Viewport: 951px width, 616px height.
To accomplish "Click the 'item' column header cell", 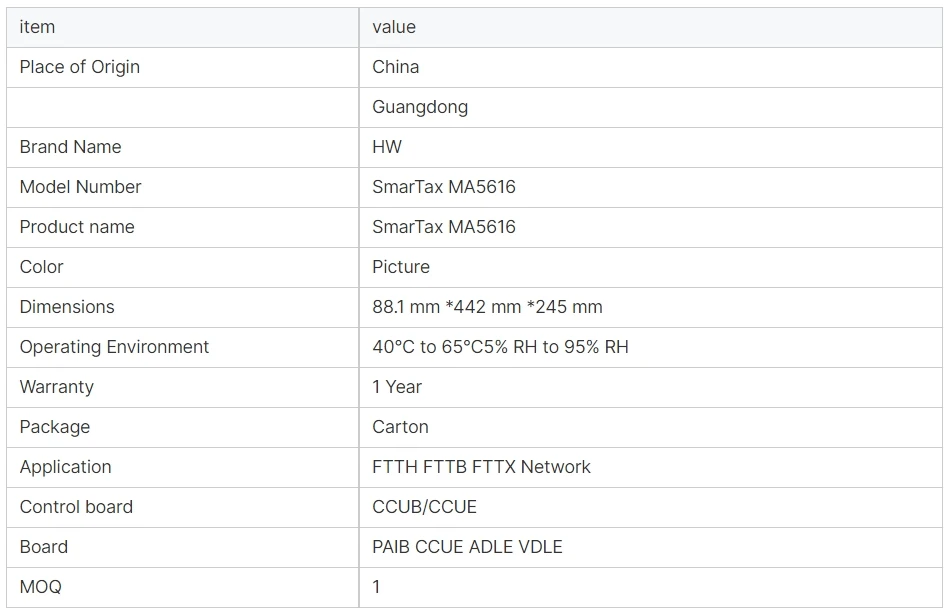I will (x=37, y=27).
